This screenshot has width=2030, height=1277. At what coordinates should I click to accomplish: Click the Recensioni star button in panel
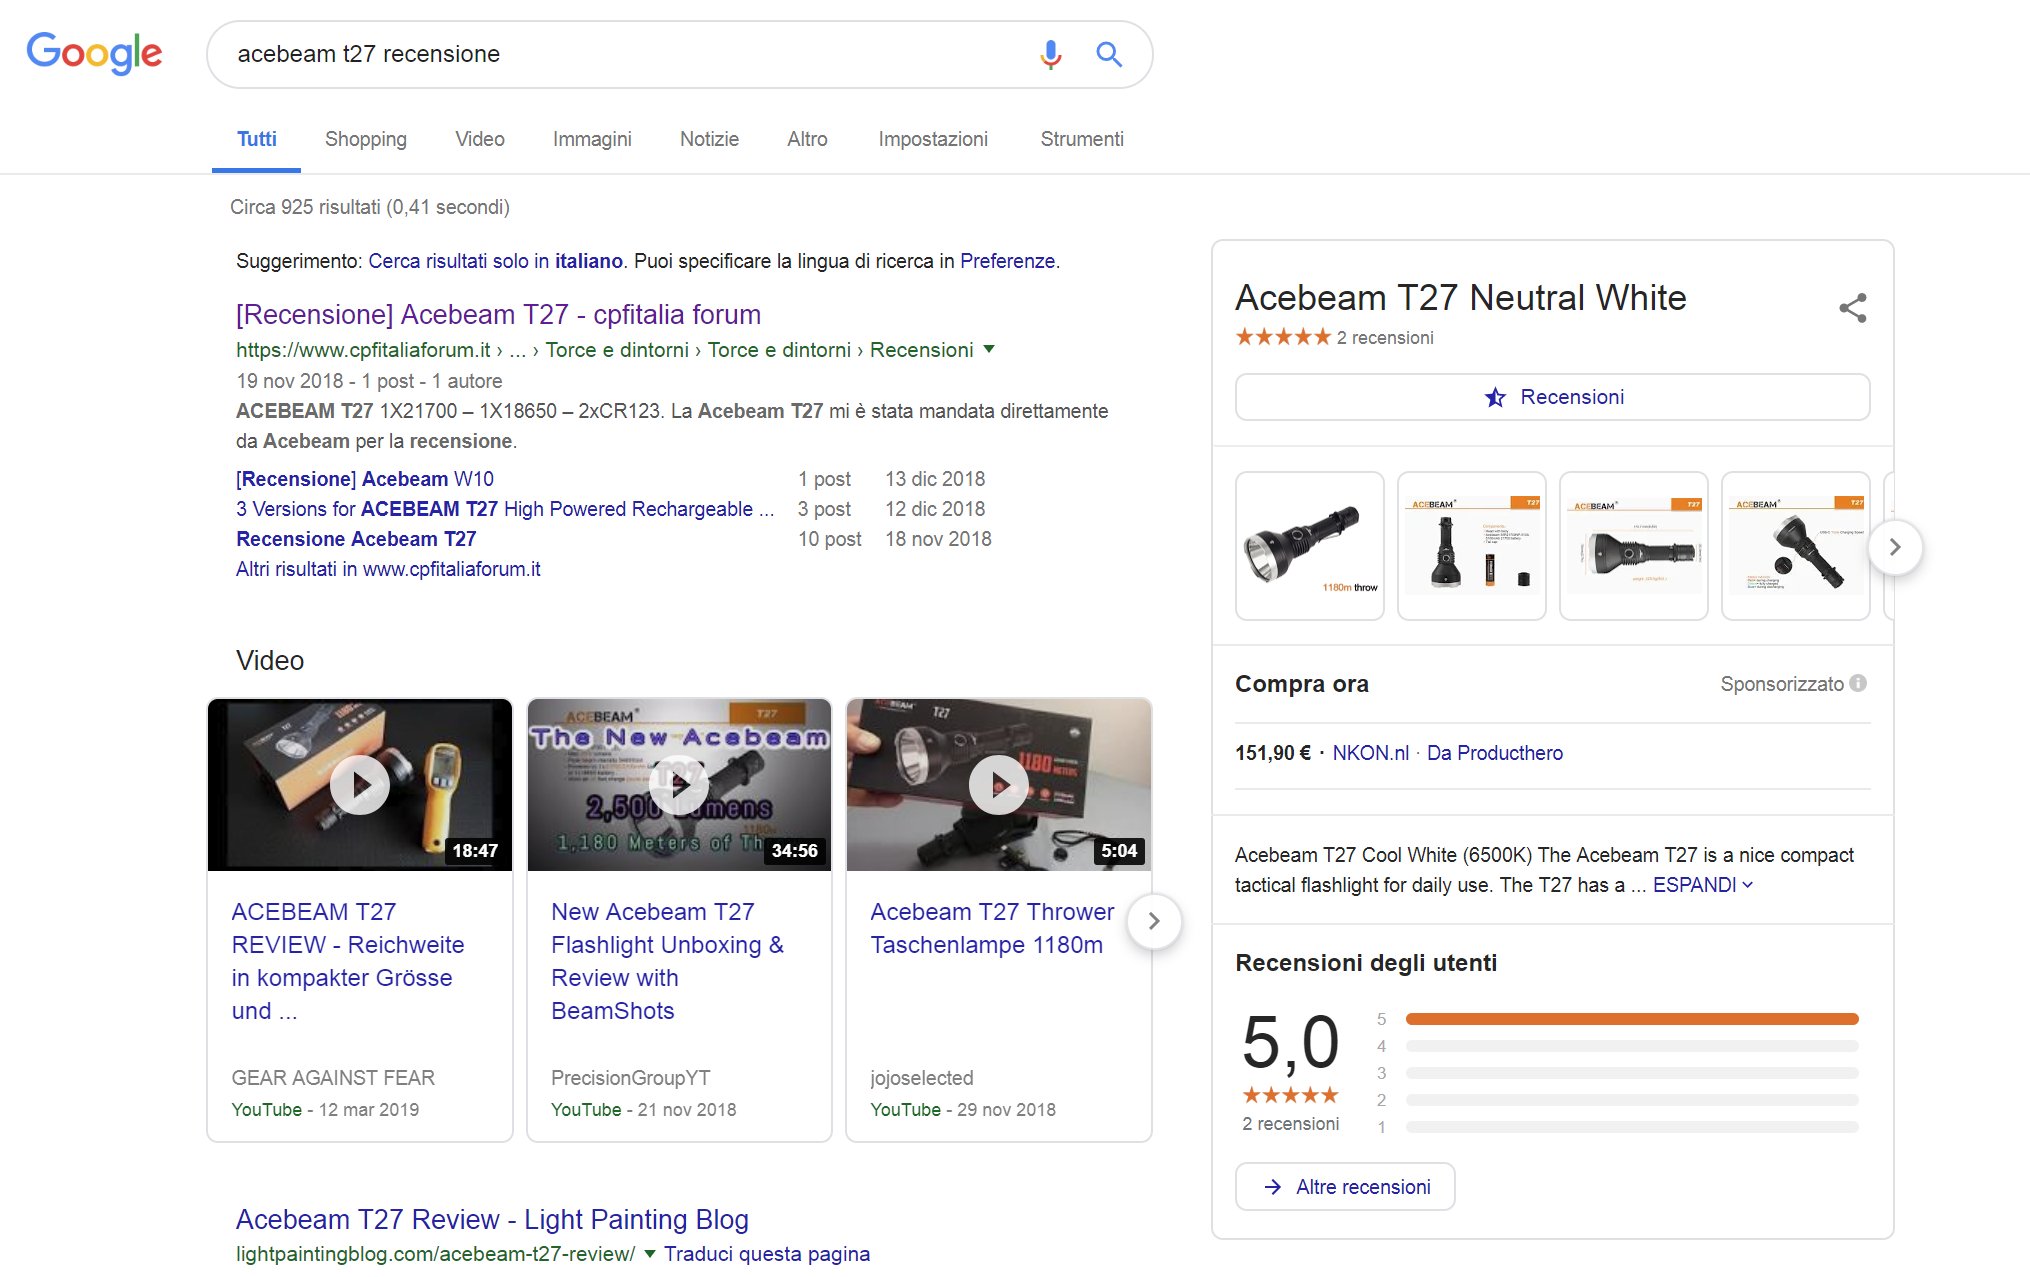[x=1552, y=397]
